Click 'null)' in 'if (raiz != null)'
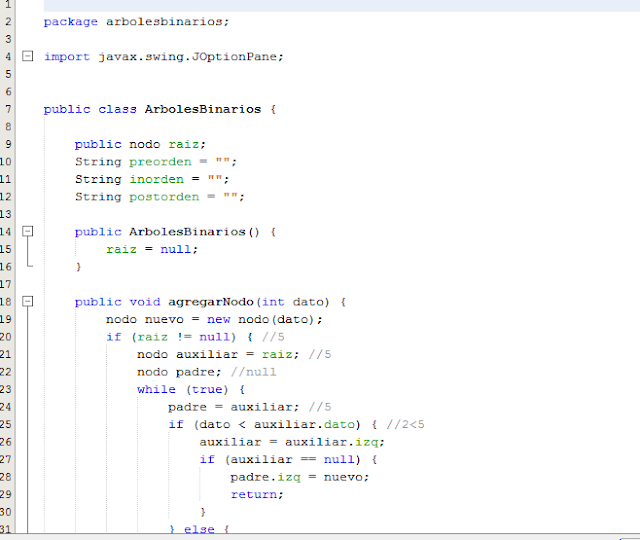This screenshot has width=640, height=540. 218,337
